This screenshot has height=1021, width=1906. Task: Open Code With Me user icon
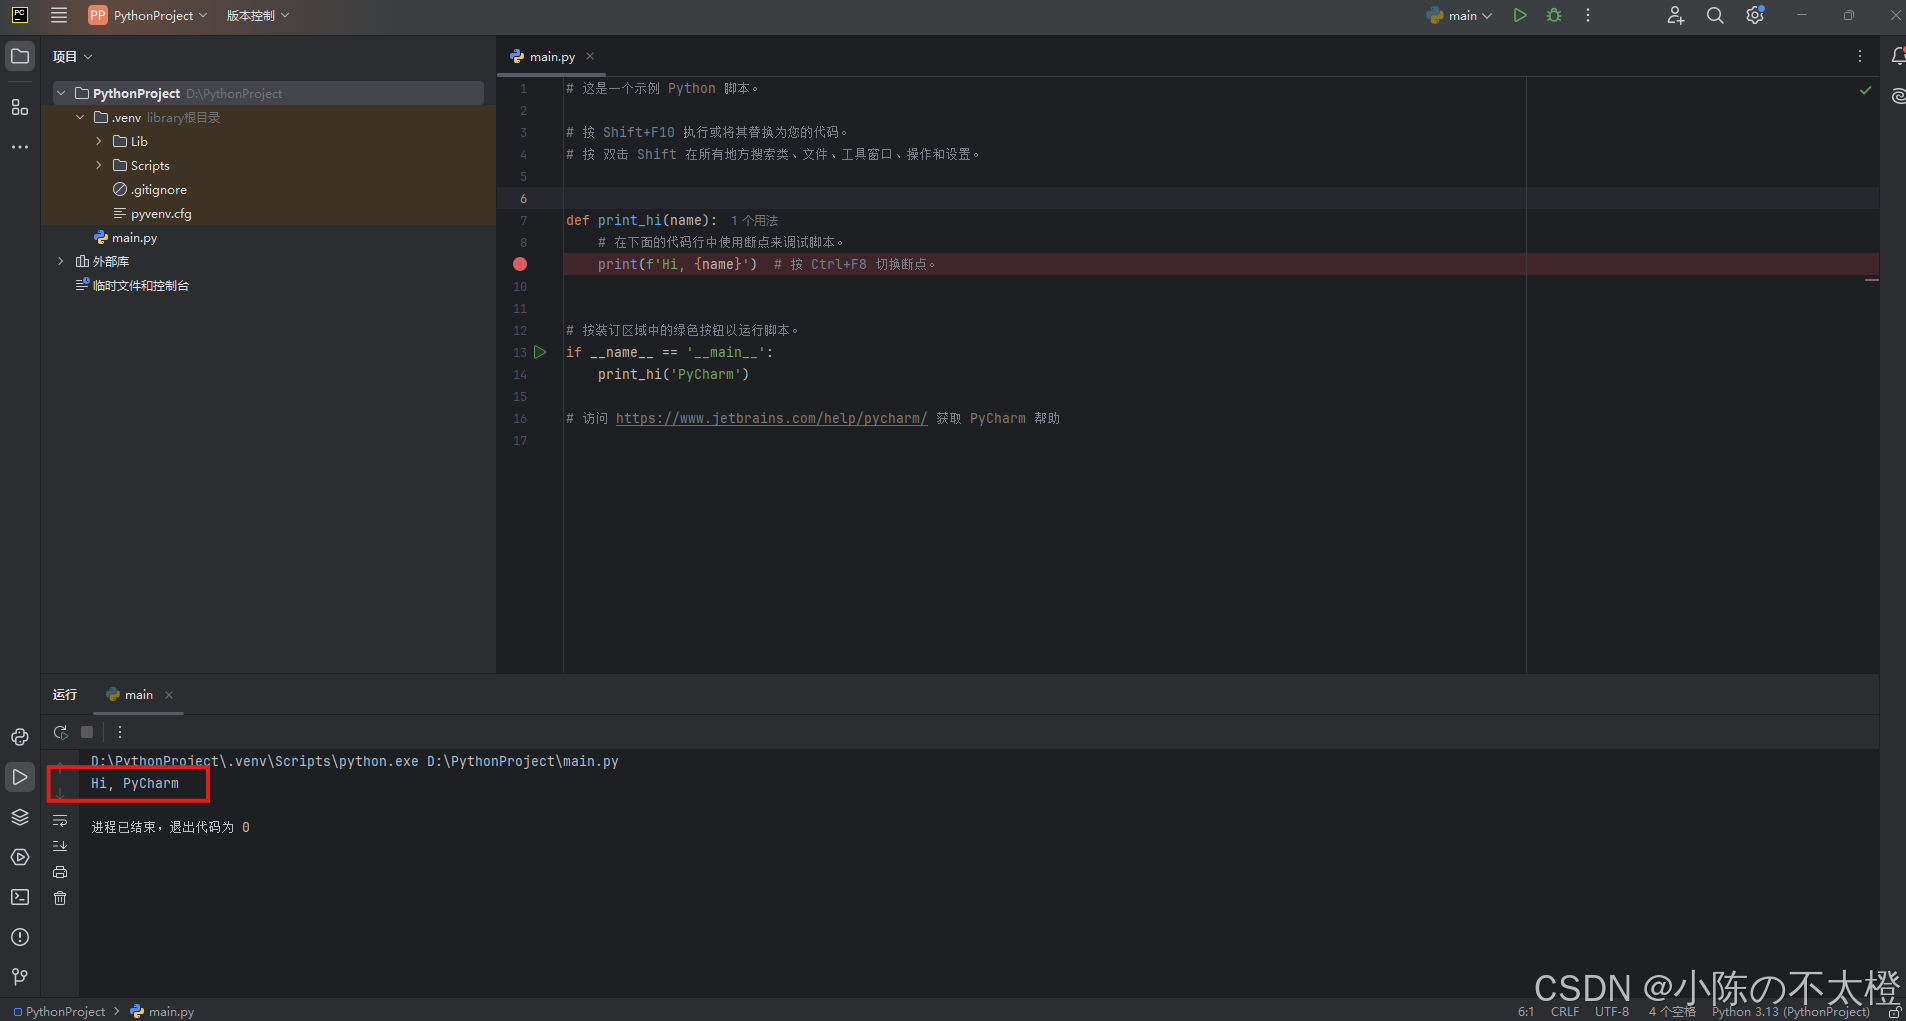(1676, 15)
